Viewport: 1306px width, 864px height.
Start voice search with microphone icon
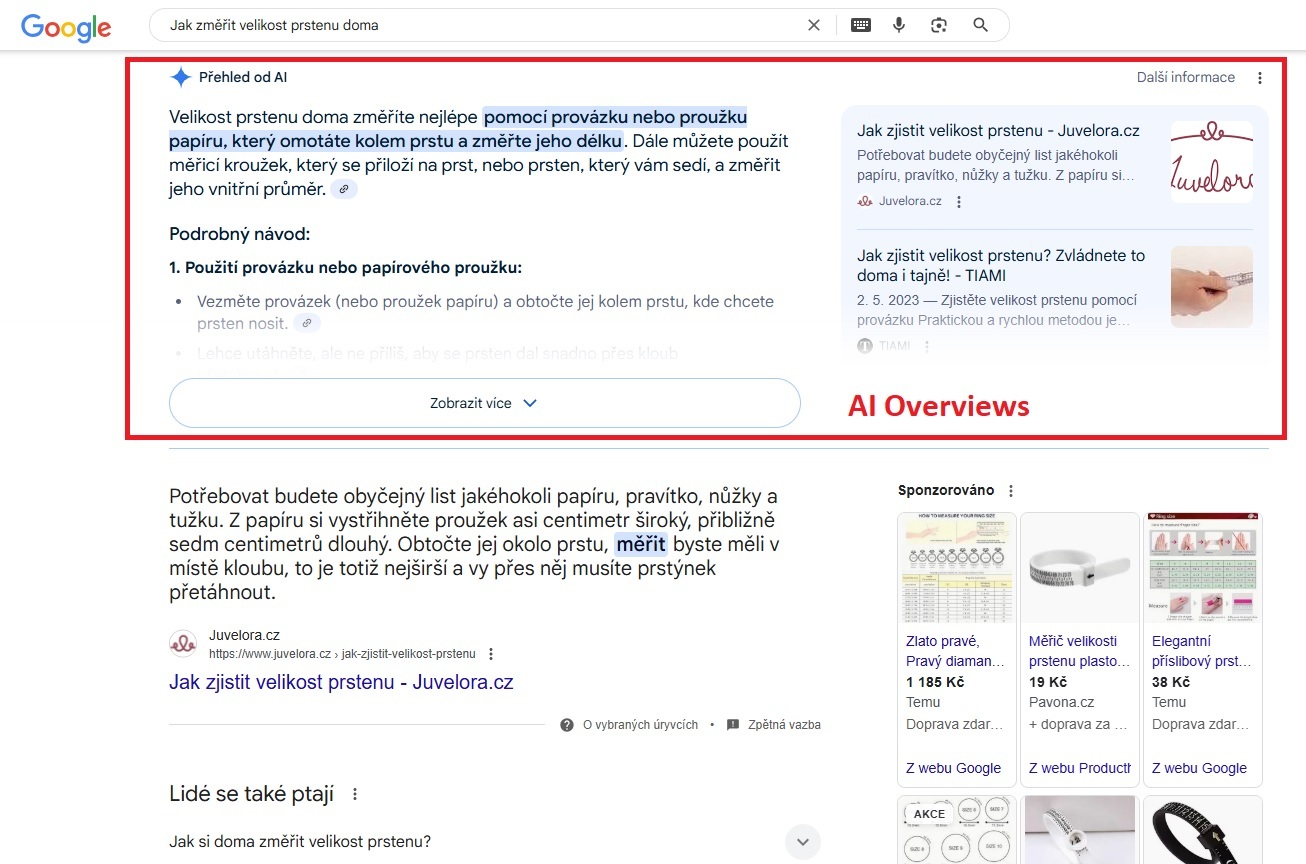[899, 25]
